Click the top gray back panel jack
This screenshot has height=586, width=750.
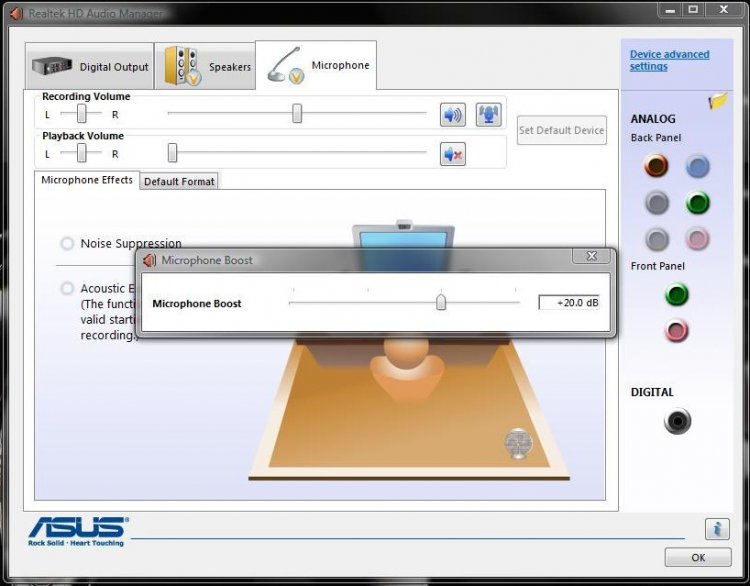tap(657, 202)
